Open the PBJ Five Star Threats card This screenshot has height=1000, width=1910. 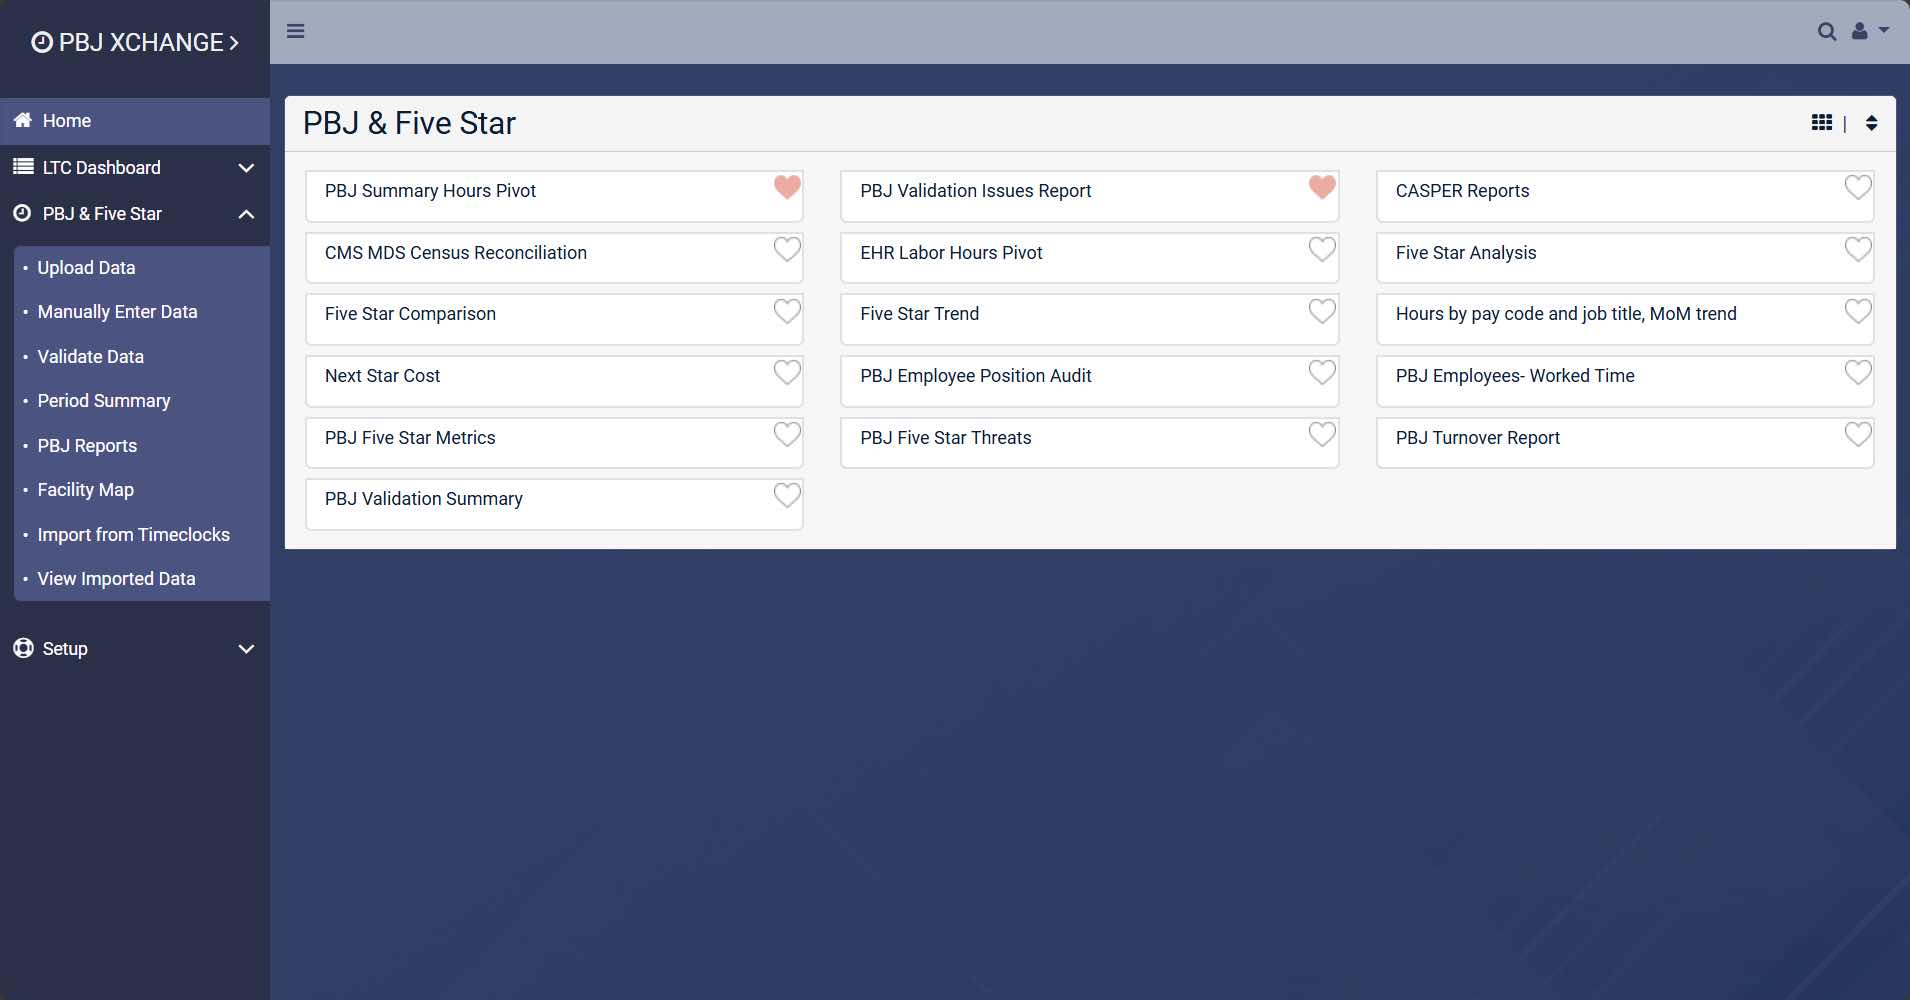pos(945,438)
